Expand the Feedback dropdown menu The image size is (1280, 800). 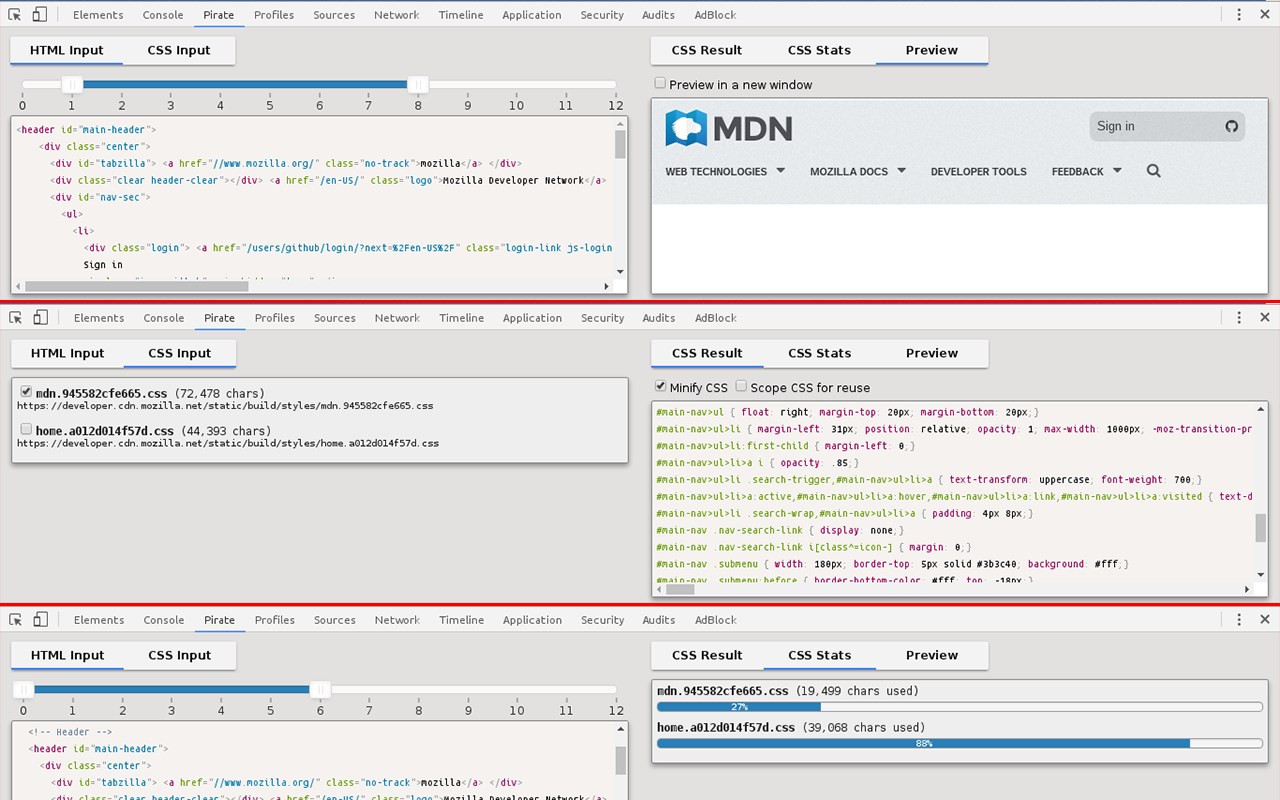click(1087, 171)
